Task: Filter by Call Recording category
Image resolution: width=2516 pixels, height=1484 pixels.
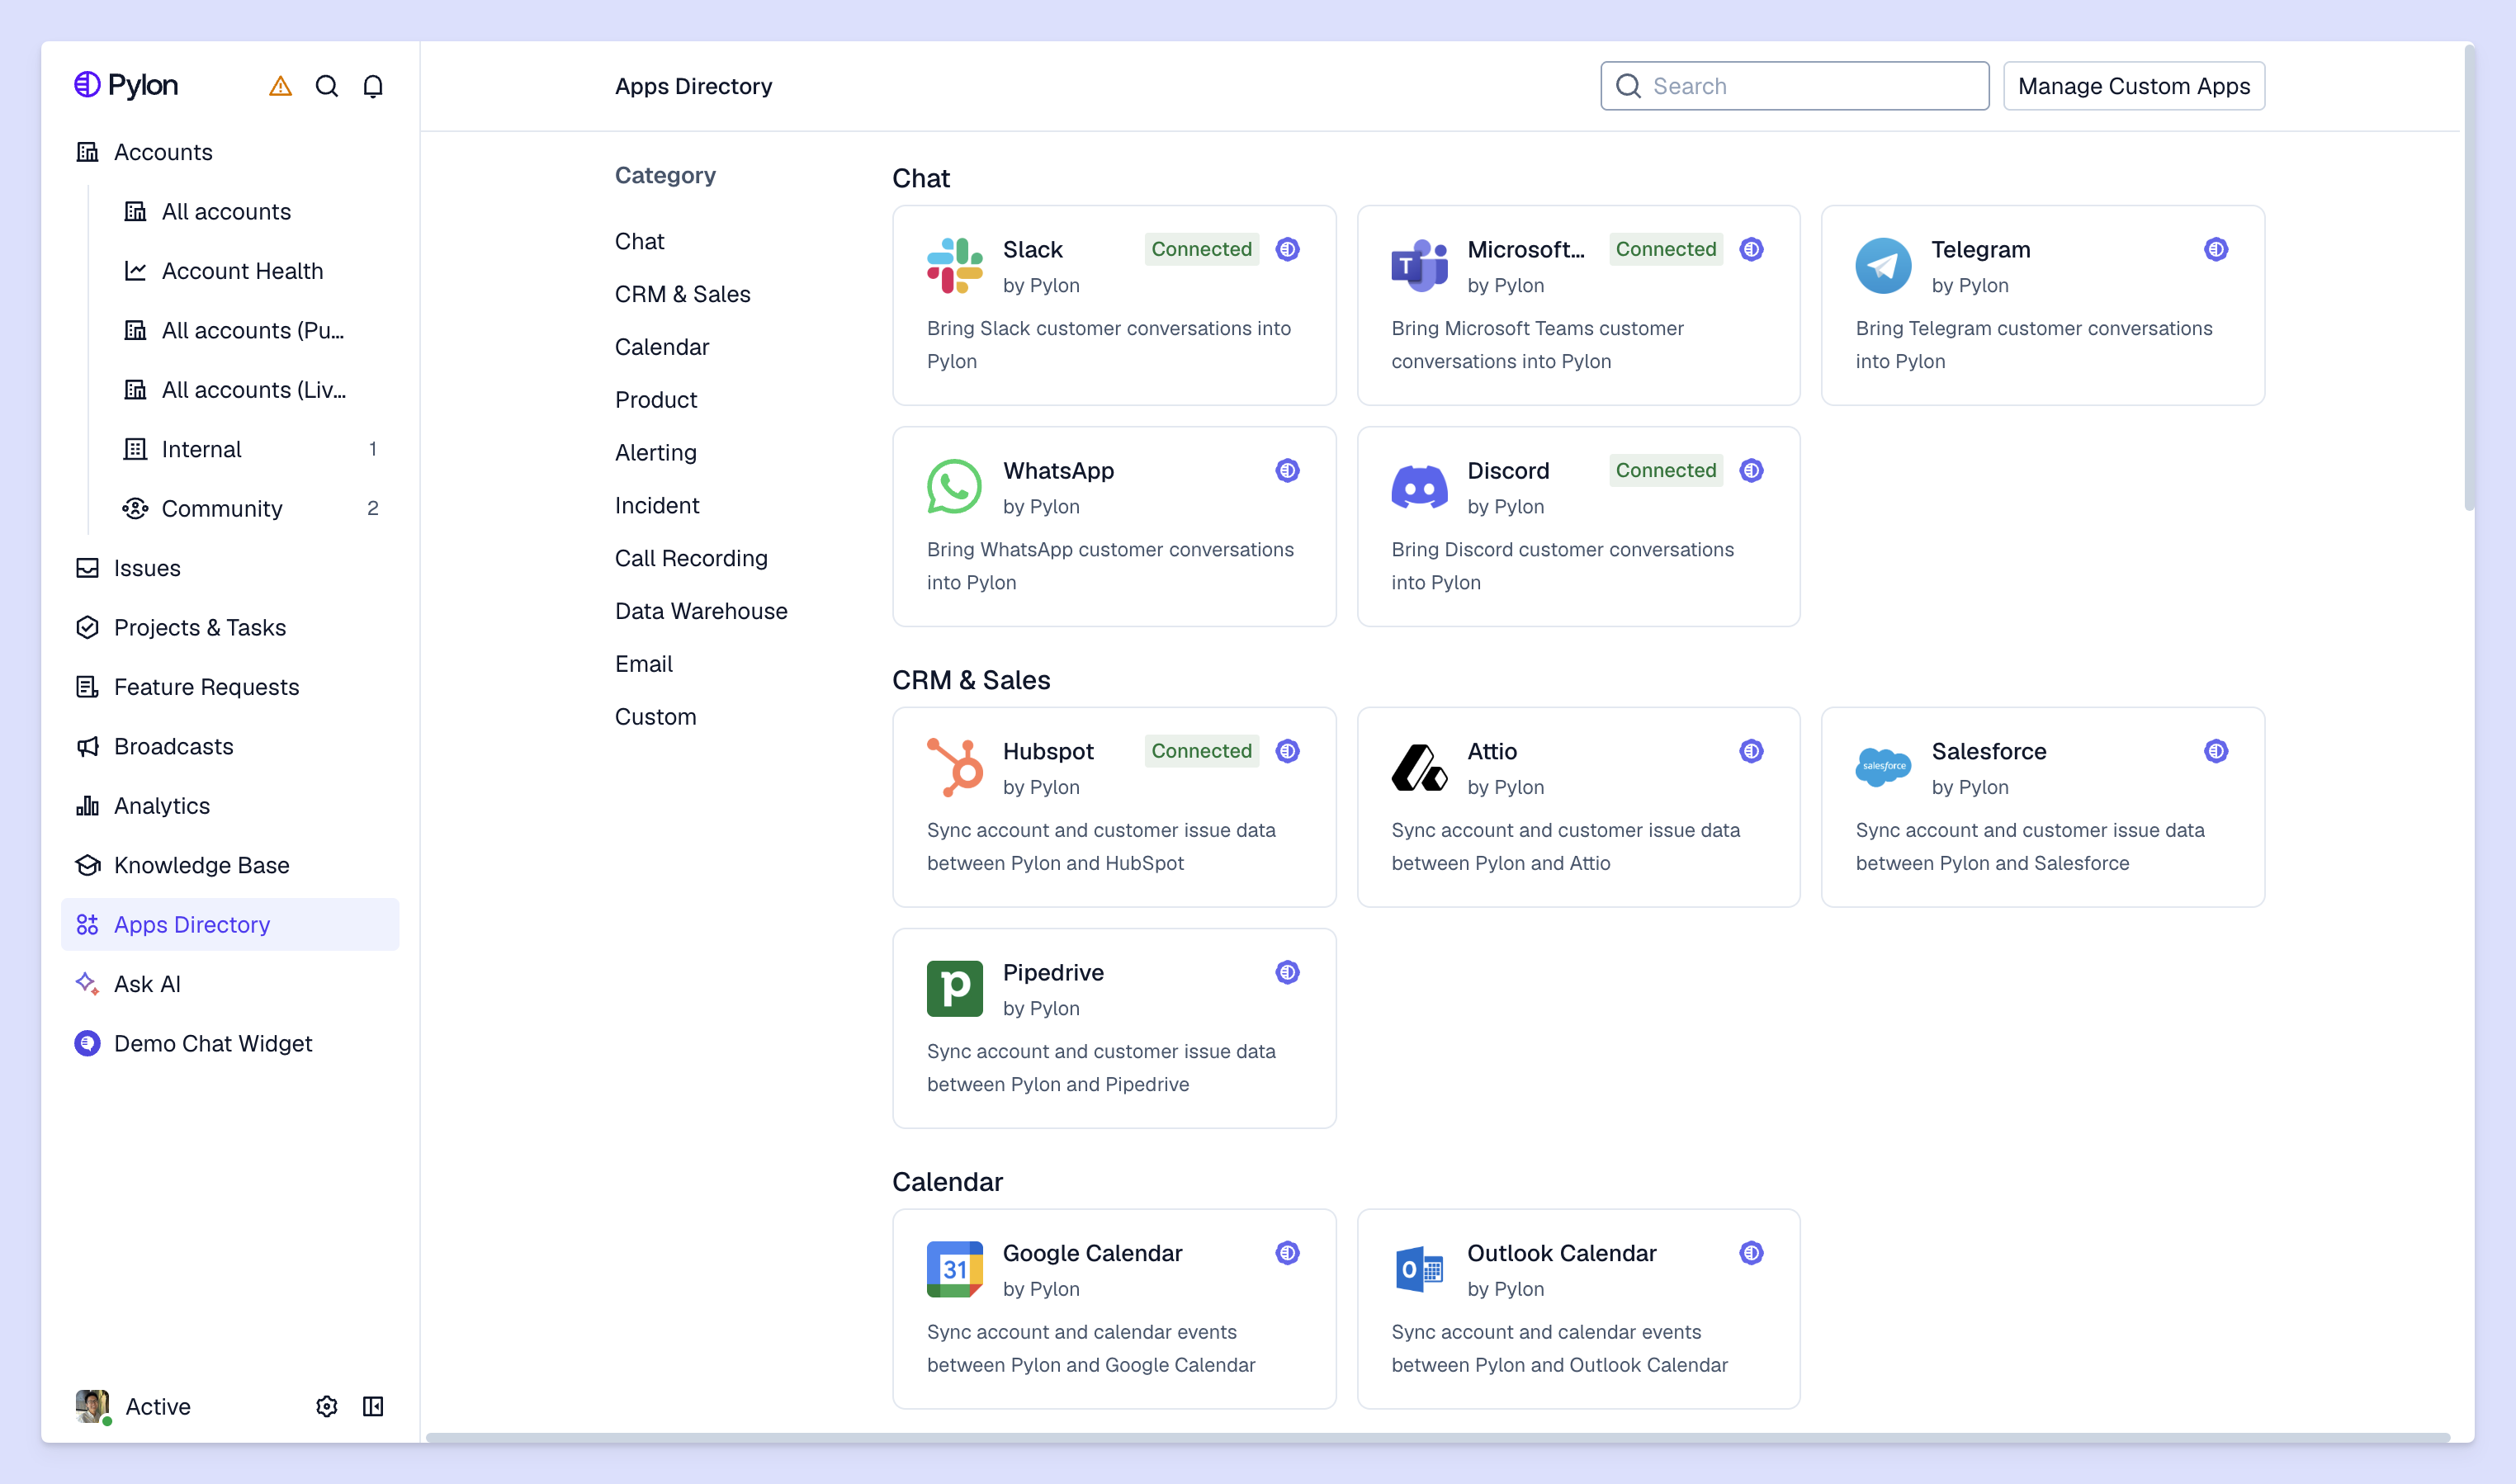Action: click(691, 558)
